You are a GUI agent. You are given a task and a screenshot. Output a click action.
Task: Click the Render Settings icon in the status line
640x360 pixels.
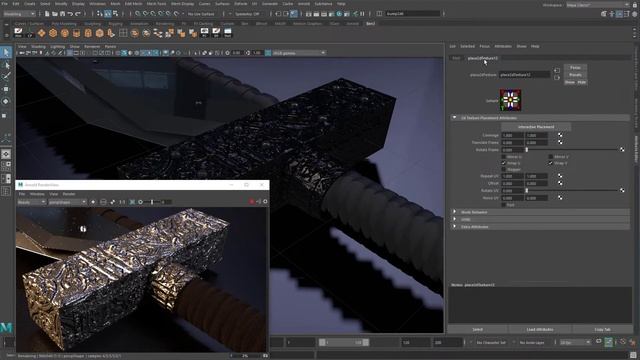331,14
